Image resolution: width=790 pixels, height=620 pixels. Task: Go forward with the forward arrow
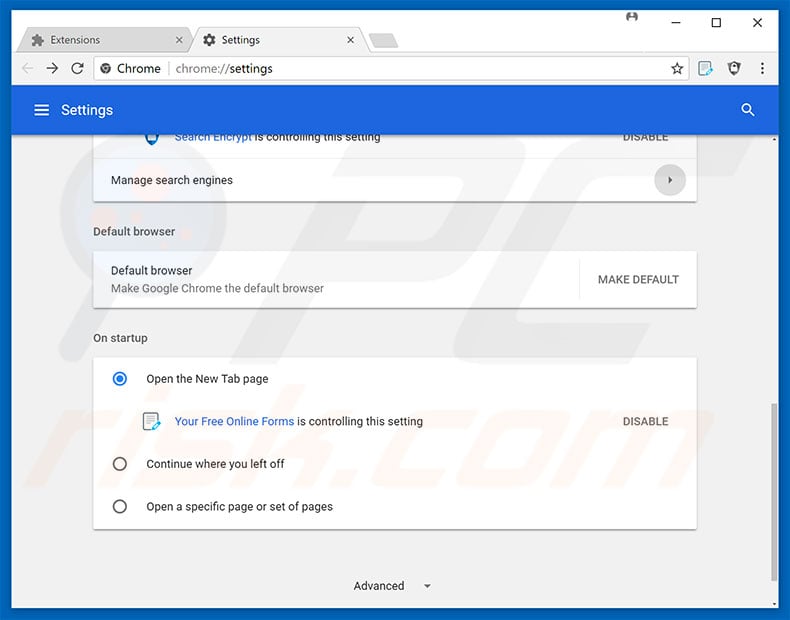click(x=52, y=68)
